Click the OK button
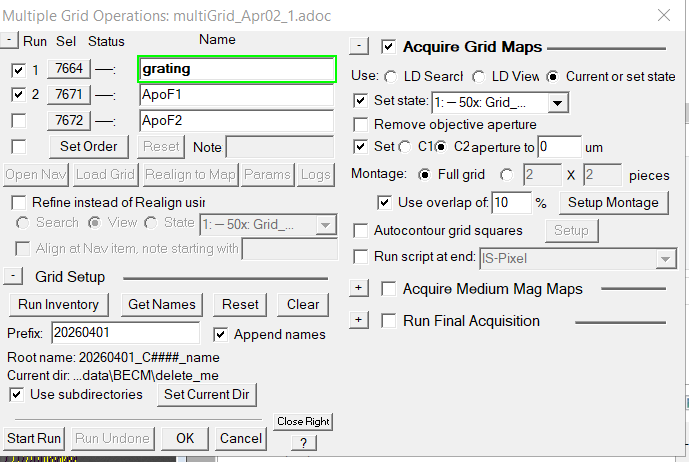The width and height of the screenshot is (689, 462). pyautogui.click(x=185, y=439)
